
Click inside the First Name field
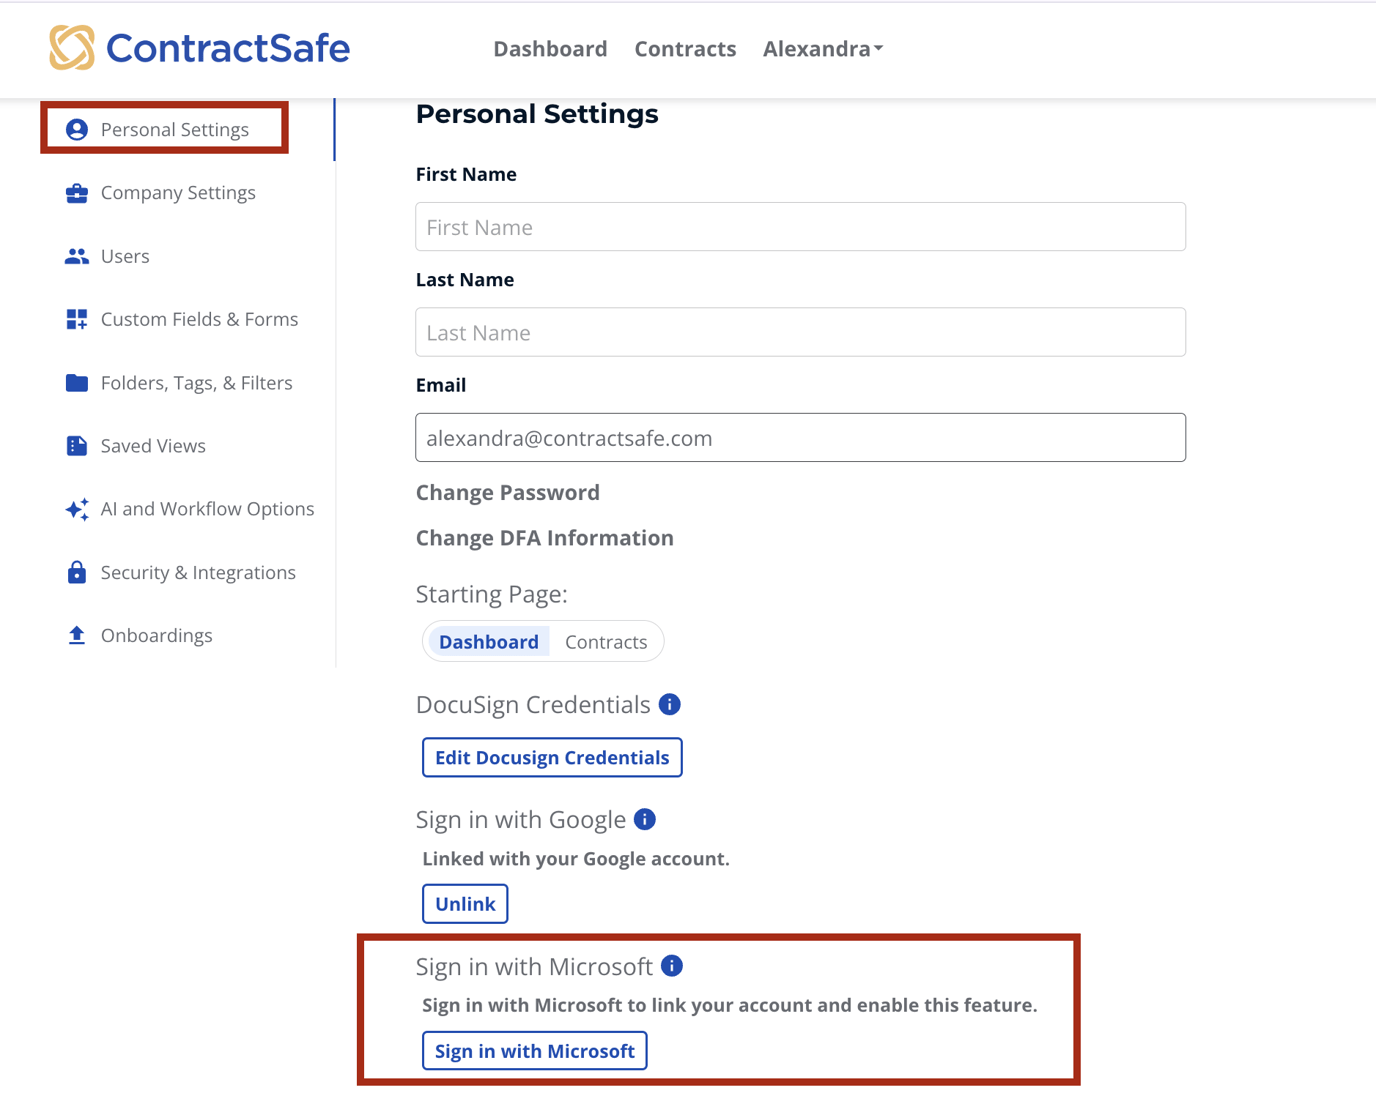tap(799, 227)
